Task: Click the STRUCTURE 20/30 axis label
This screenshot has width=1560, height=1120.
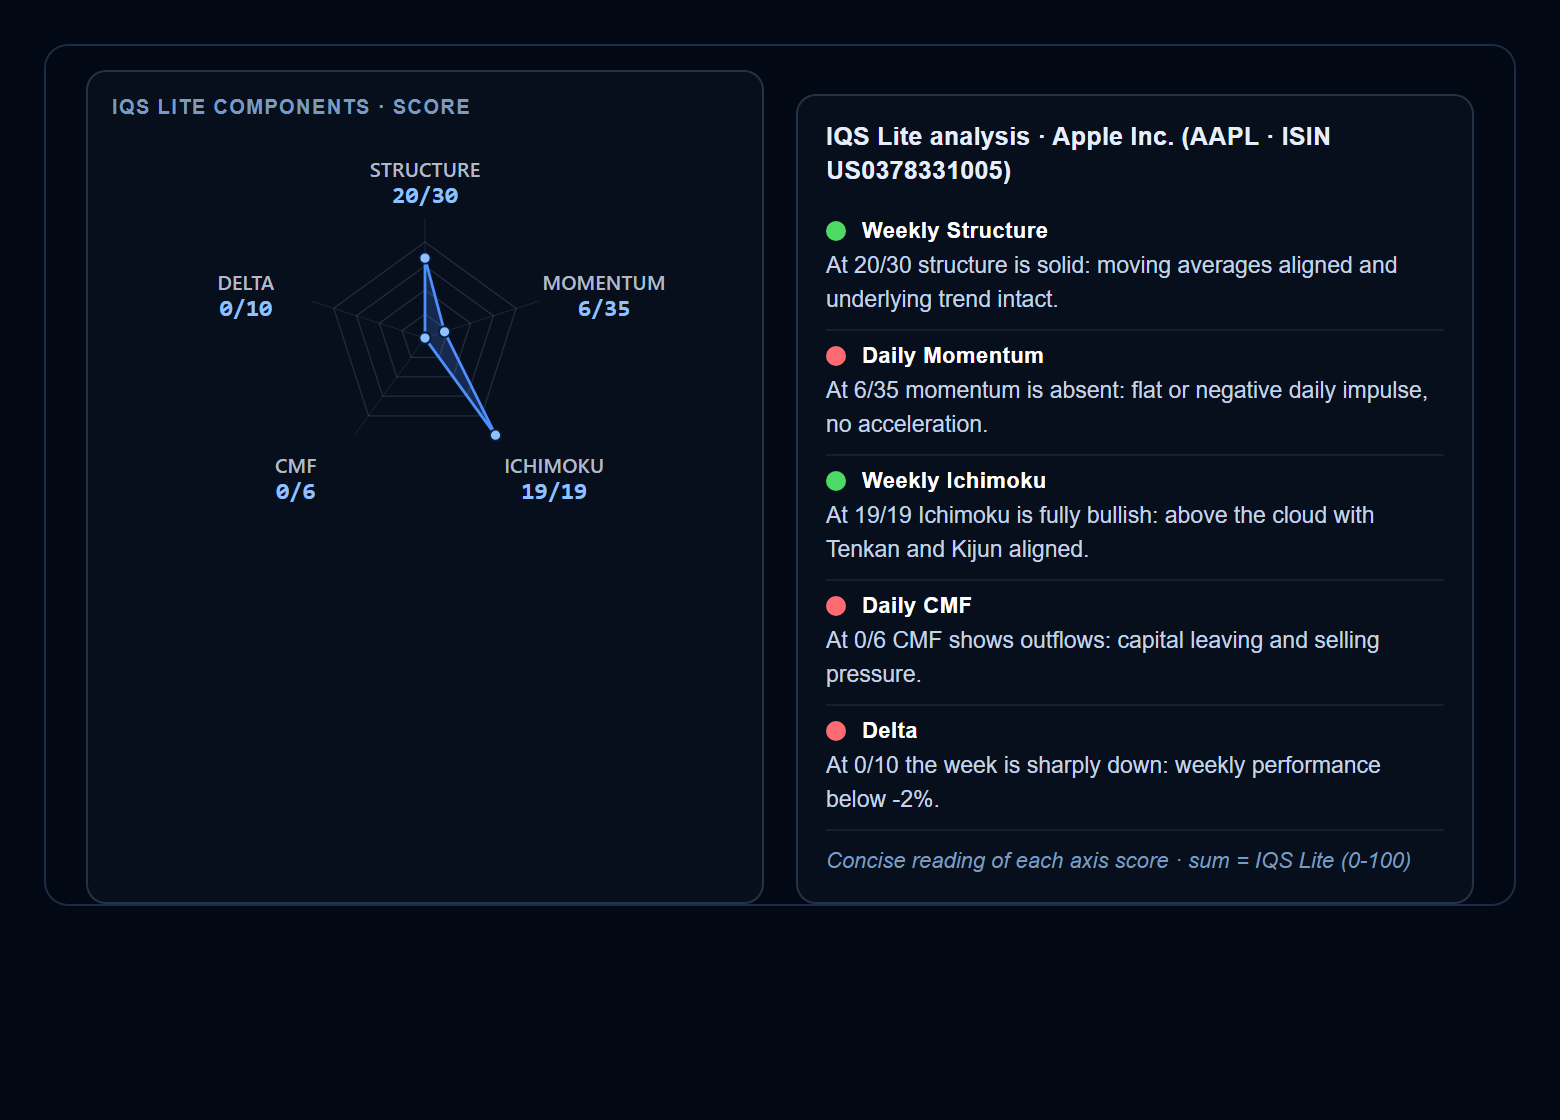Action: coord(425,183)
